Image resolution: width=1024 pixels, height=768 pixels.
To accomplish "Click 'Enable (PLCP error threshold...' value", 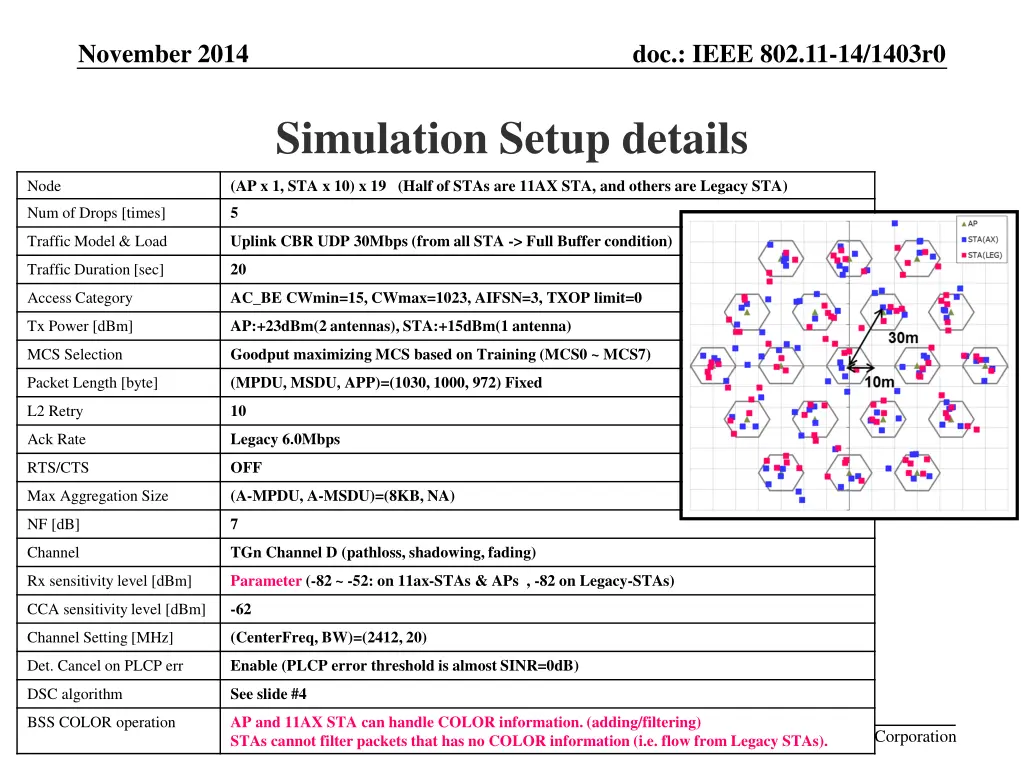I will pyautogui.click(x=404, y=666).
